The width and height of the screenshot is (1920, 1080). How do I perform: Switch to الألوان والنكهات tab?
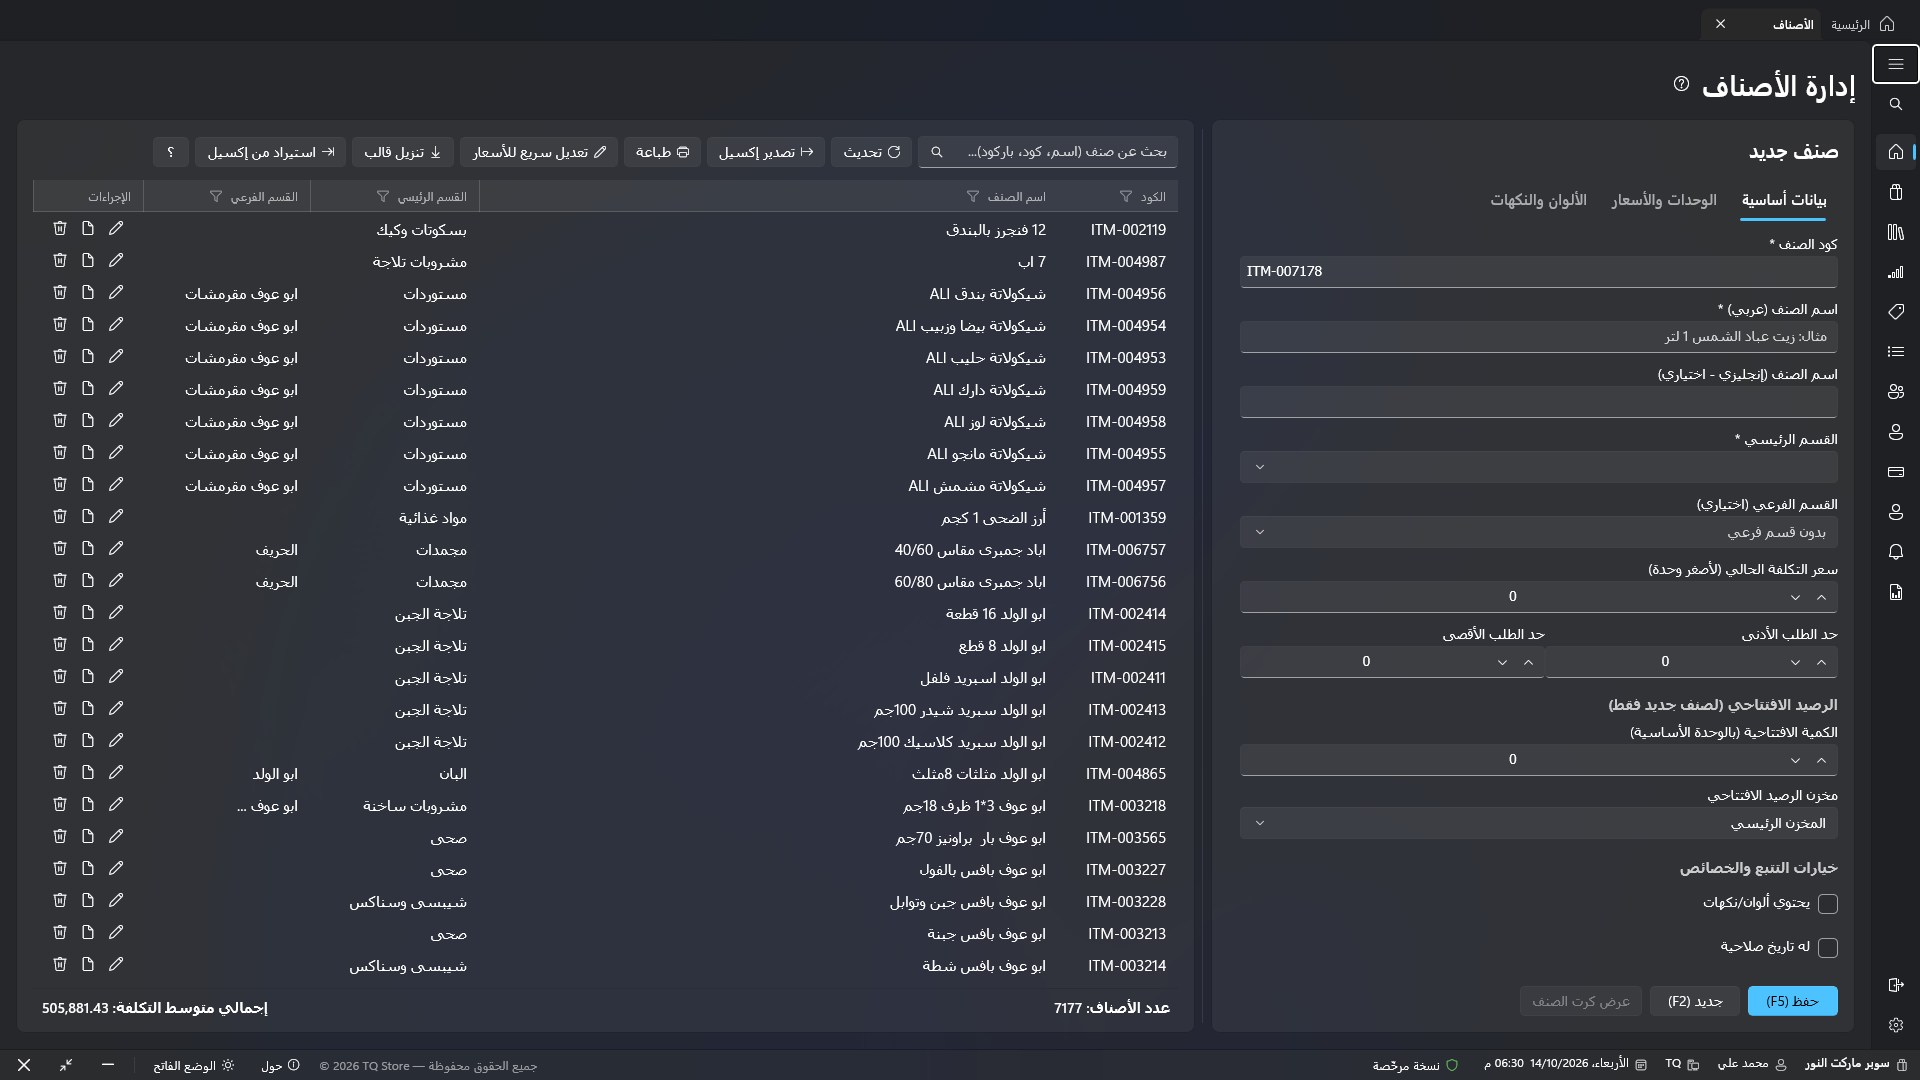[1538, 201]
